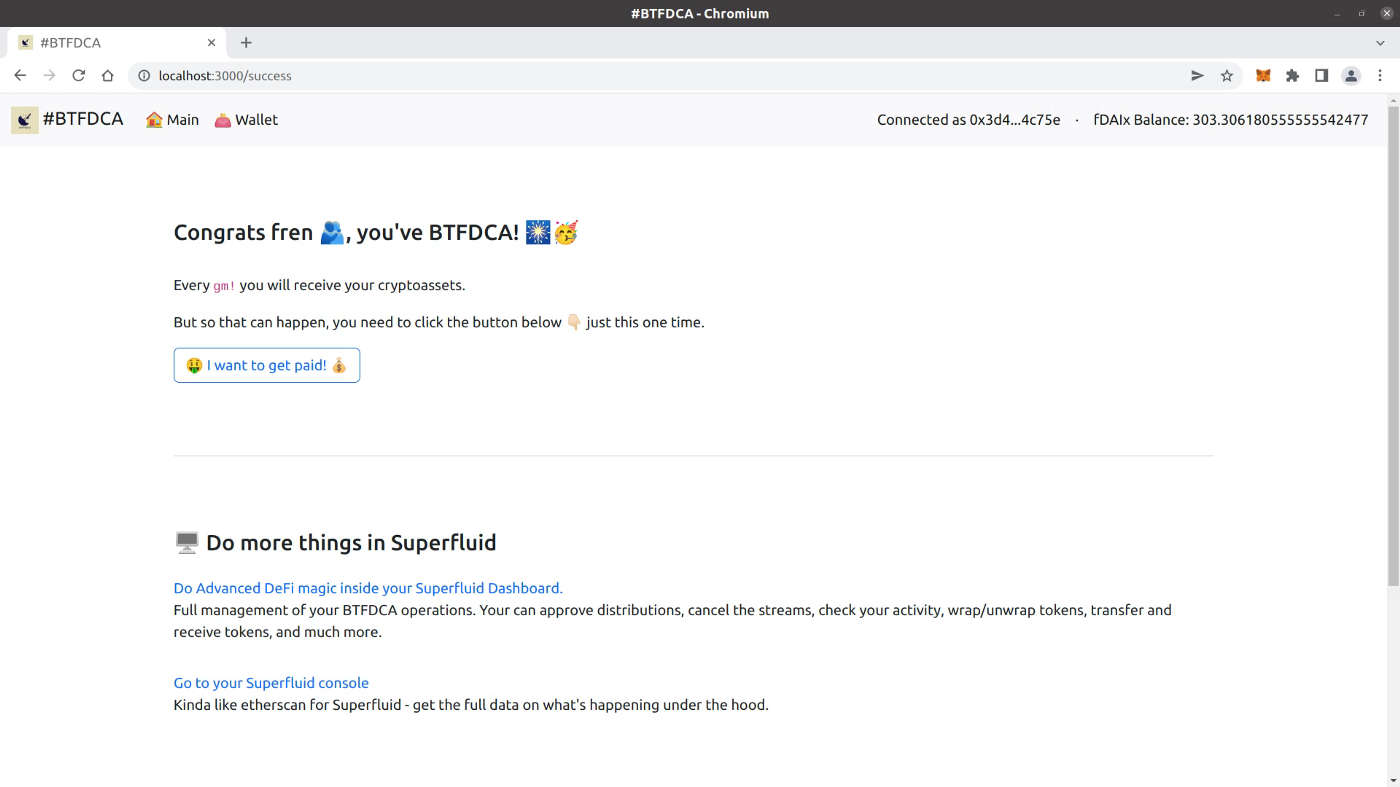Image resolution: width=1400 pixels, height=787 pixels.
Task: Navigate to the Main page
Action: (172, 120)
